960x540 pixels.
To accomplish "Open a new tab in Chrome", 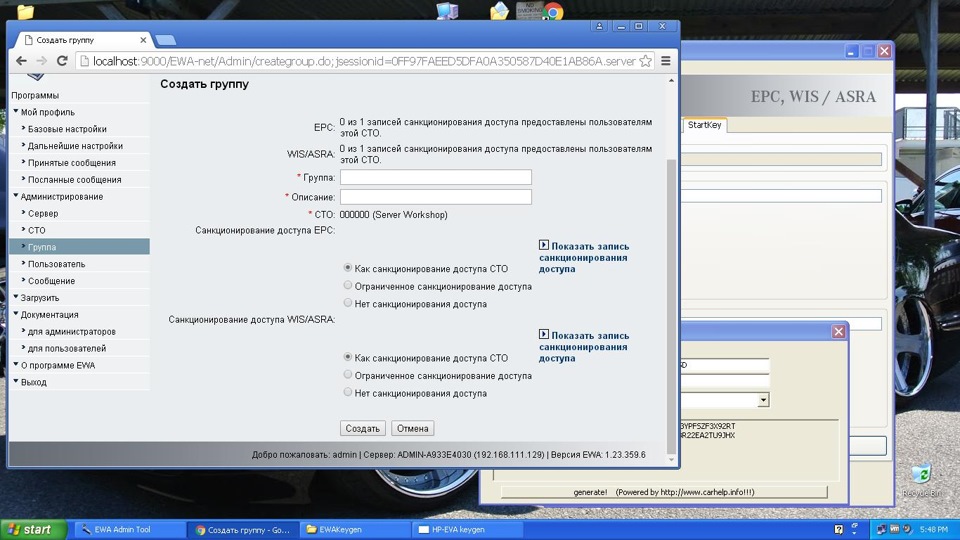I will tap(165, 40).
